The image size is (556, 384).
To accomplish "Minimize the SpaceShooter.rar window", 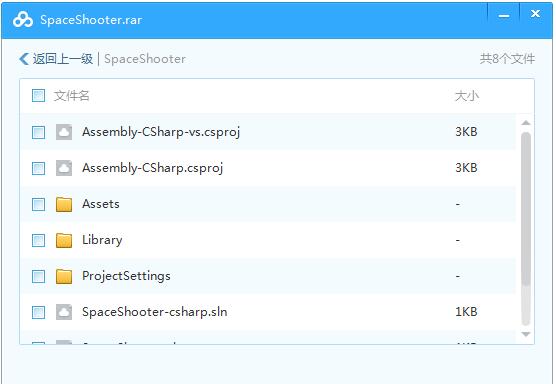I will [504, 16].
